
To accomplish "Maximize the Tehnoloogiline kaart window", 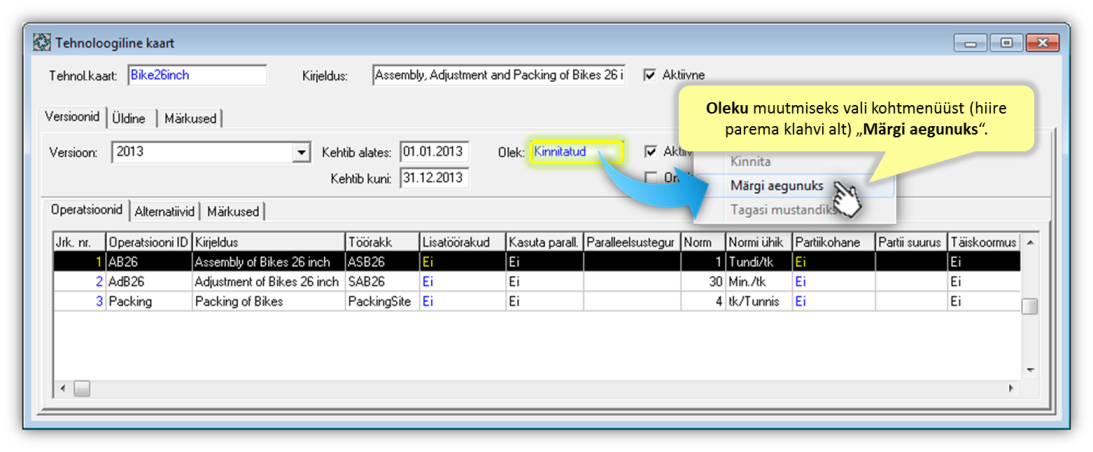I will [x=1006, y=44].
